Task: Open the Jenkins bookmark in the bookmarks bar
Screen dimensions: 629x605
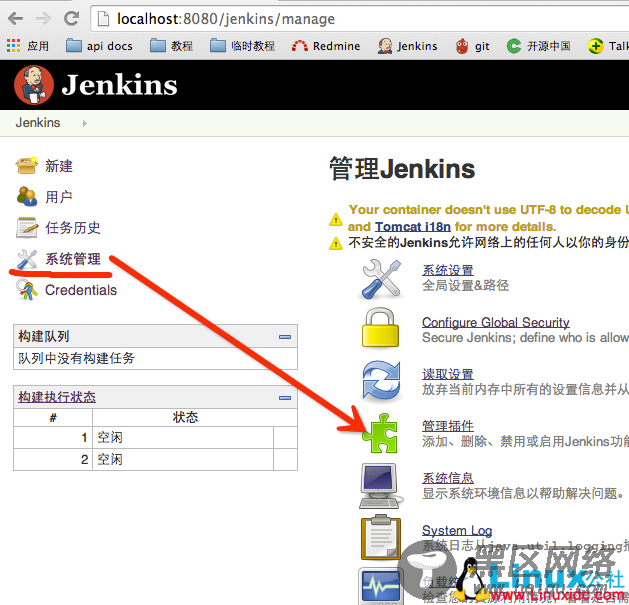Action: 407,46
